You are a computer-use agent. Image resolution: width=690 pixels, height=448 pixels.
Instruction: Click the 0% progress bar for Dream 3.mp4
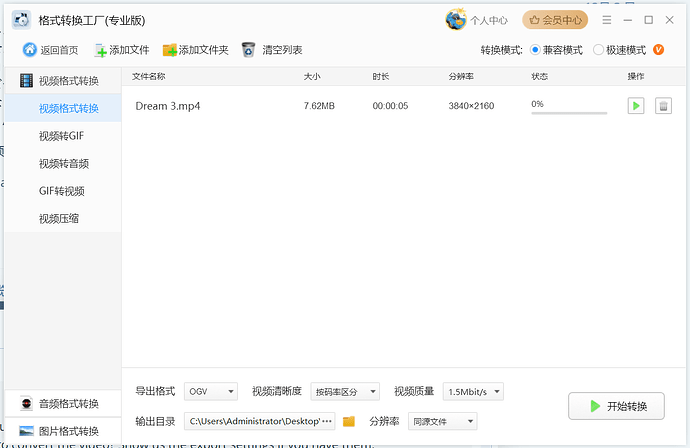569,113
